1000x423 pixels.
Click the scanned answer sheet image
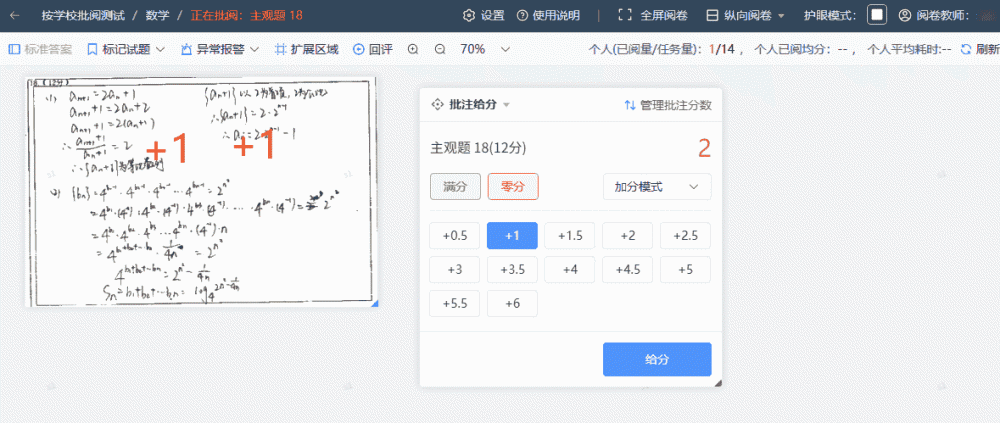point(201,190)
